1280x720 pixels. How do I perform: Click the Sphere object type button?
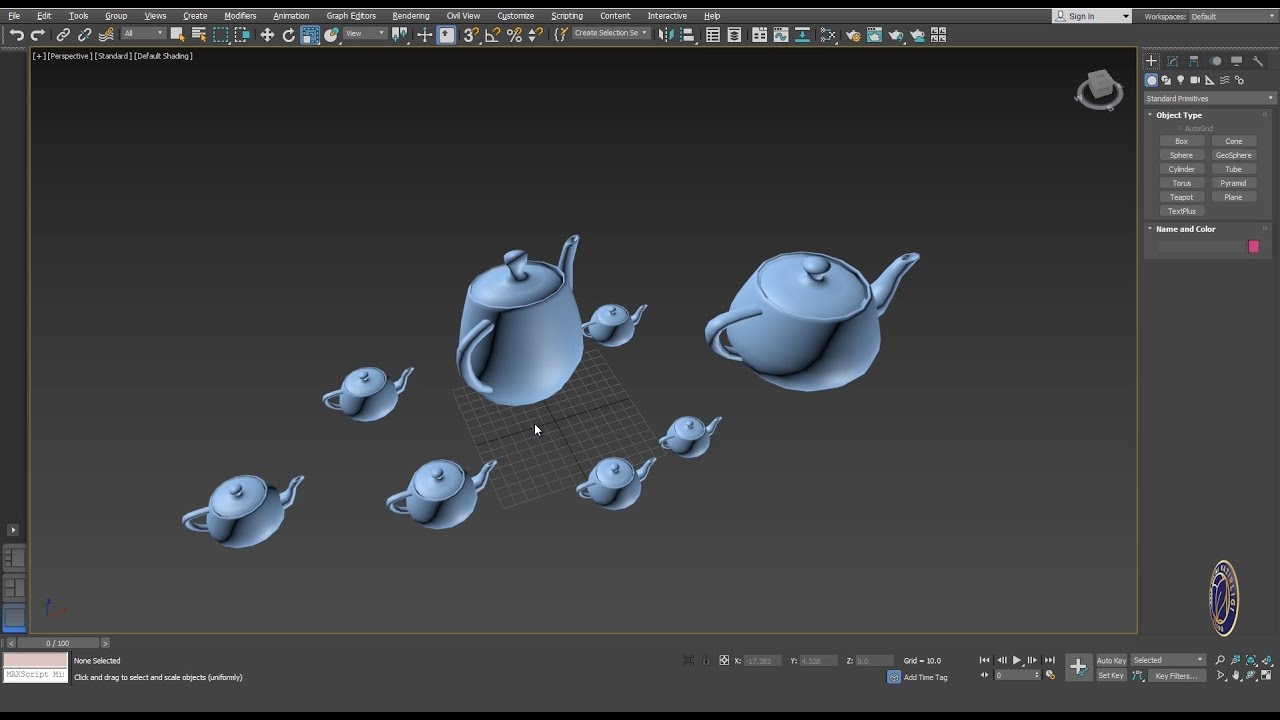click(1182, 155)
